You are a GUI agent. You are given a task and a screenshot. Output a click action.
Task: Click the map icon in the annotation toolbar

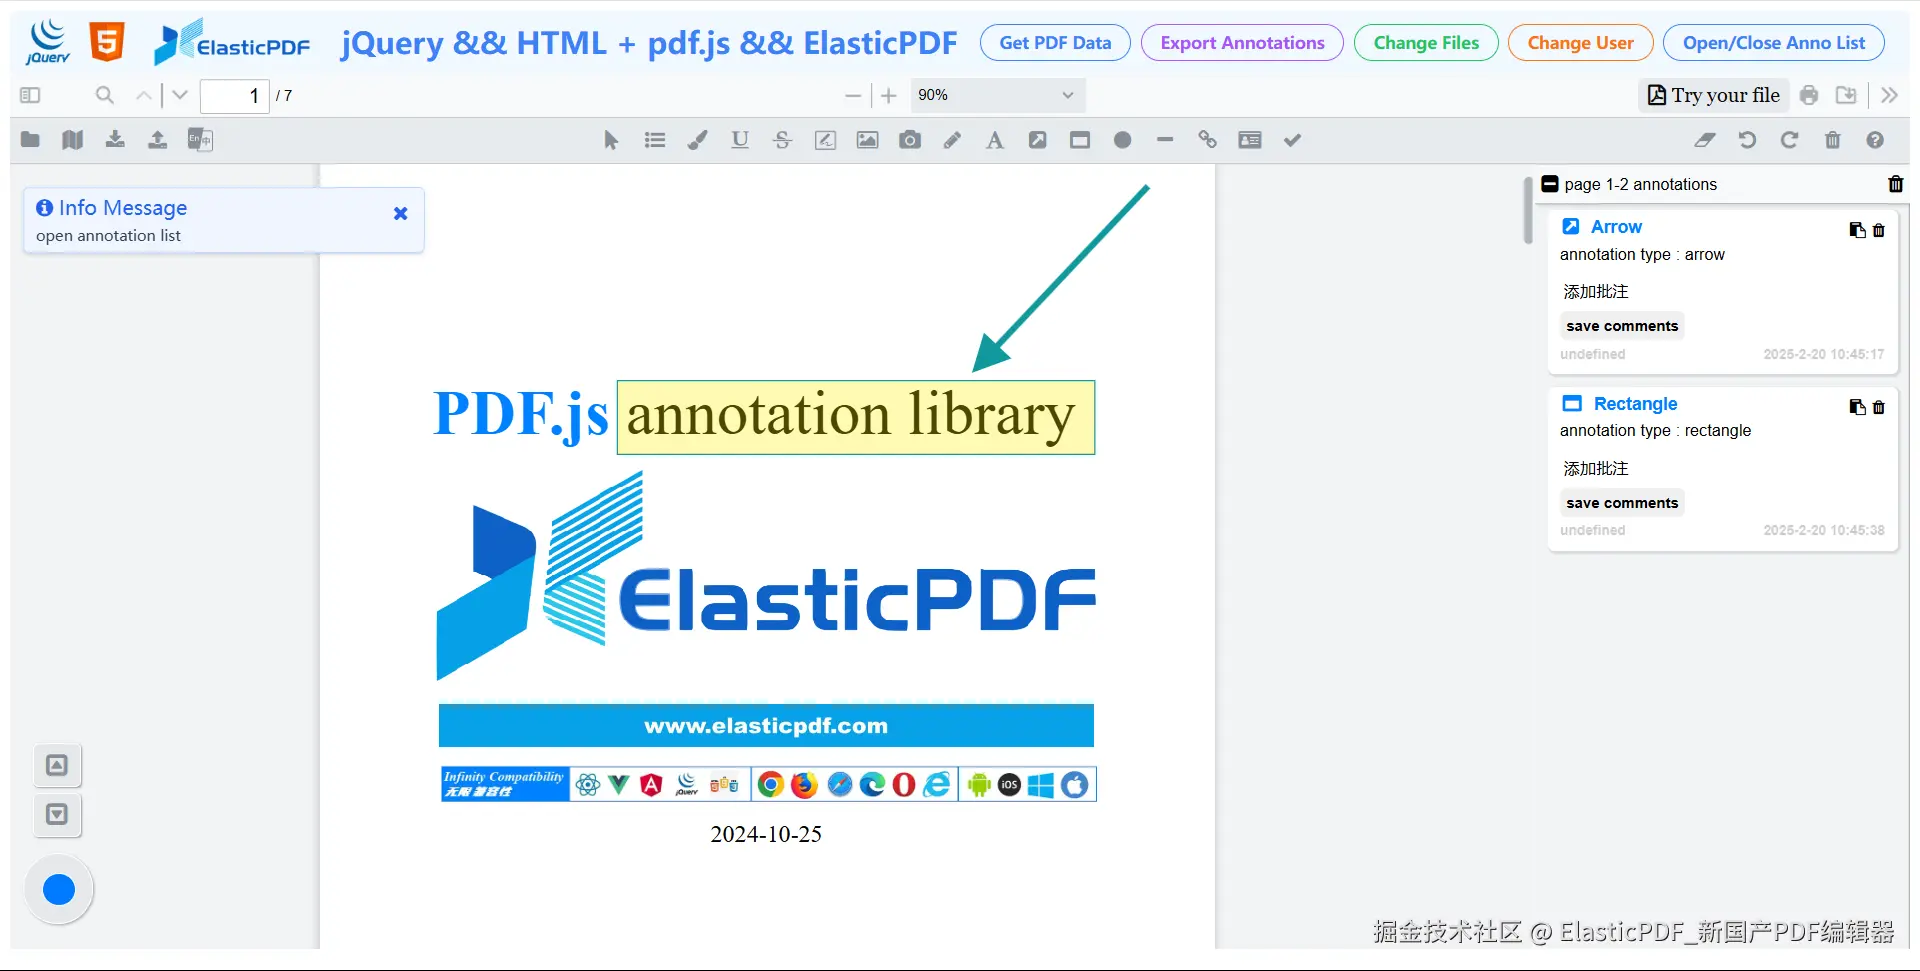click(72, 140)
